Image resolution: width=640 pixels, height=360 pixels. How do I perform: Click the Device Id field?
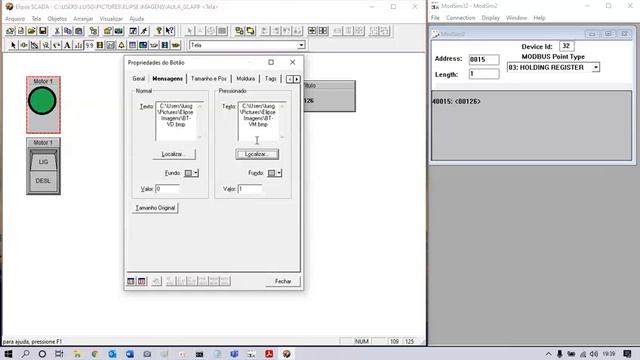(x=567, y=46)
